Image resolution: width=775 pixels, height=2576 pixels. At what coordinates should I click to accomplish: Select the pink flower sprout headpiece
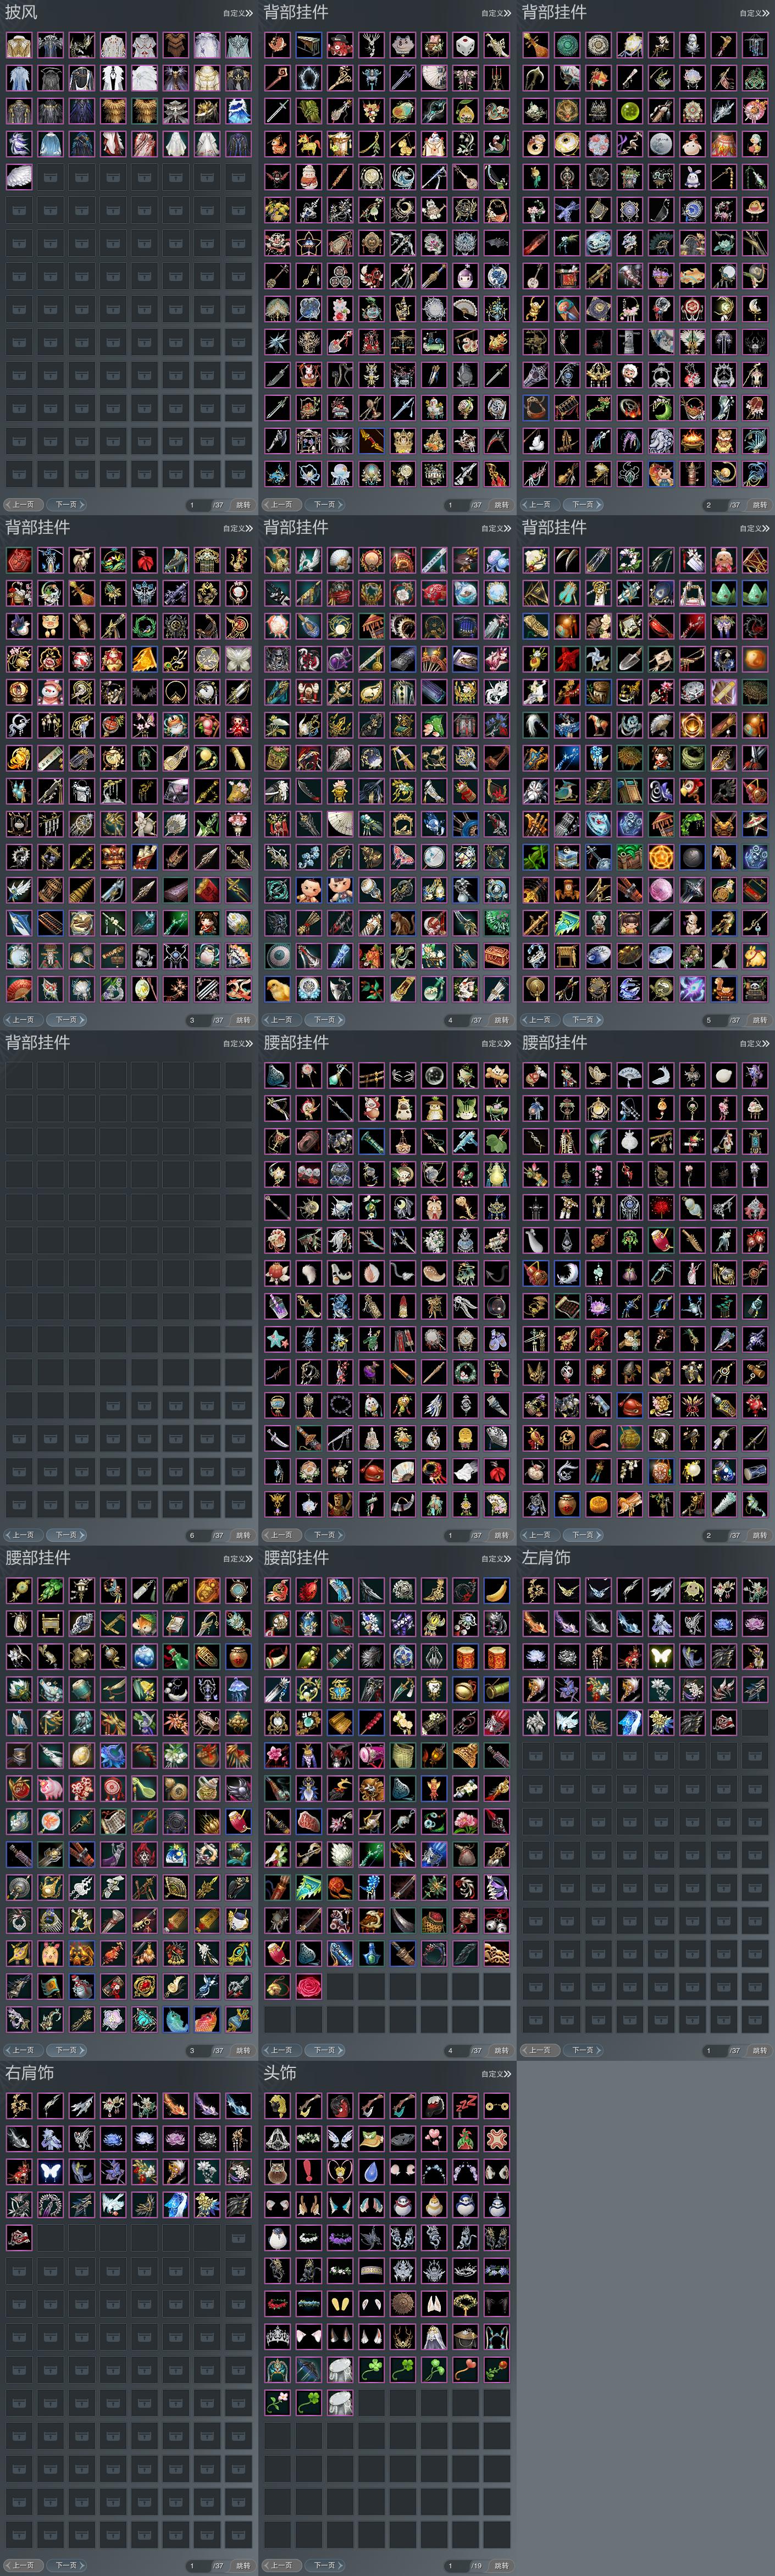tap(277, 2403)
